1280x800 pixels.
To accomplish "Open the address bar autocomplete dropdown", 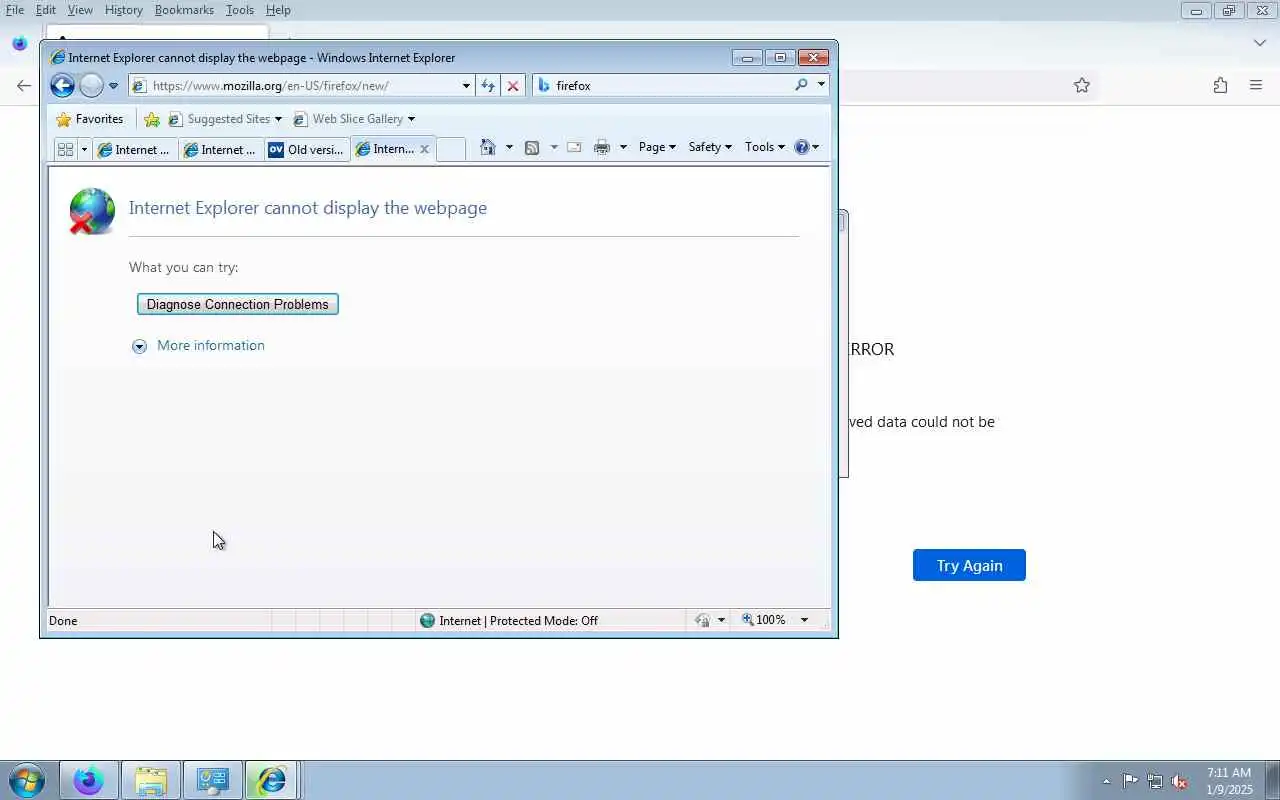I will pyautogui.click(x=466, y=86).
